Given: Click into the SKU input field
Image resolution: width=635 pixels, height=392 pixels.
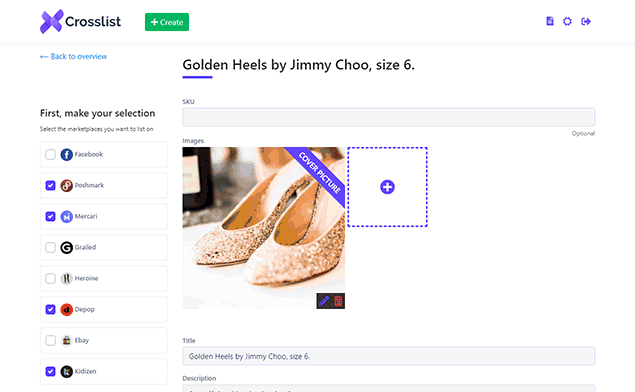Looking at the screenshot, I should (388, 117).
